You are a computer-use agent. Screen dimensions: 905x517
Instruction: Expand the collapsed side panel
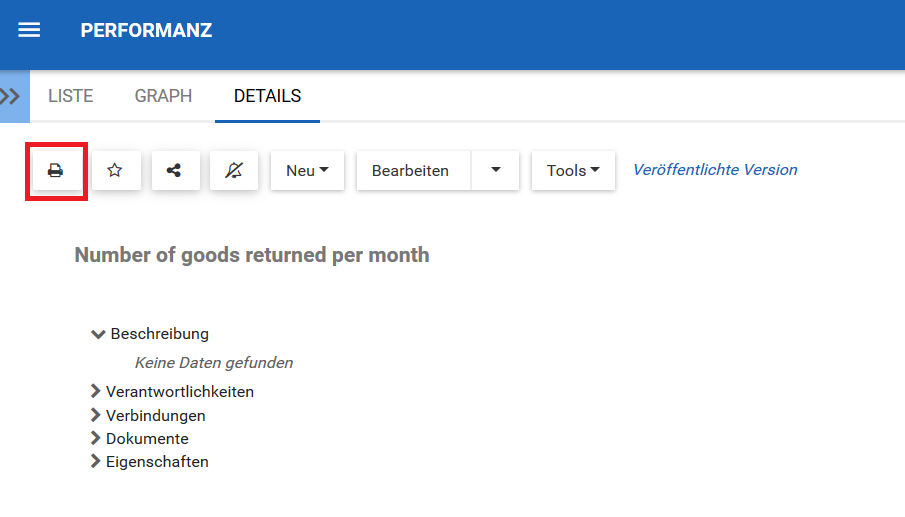(x=13, y=97)
